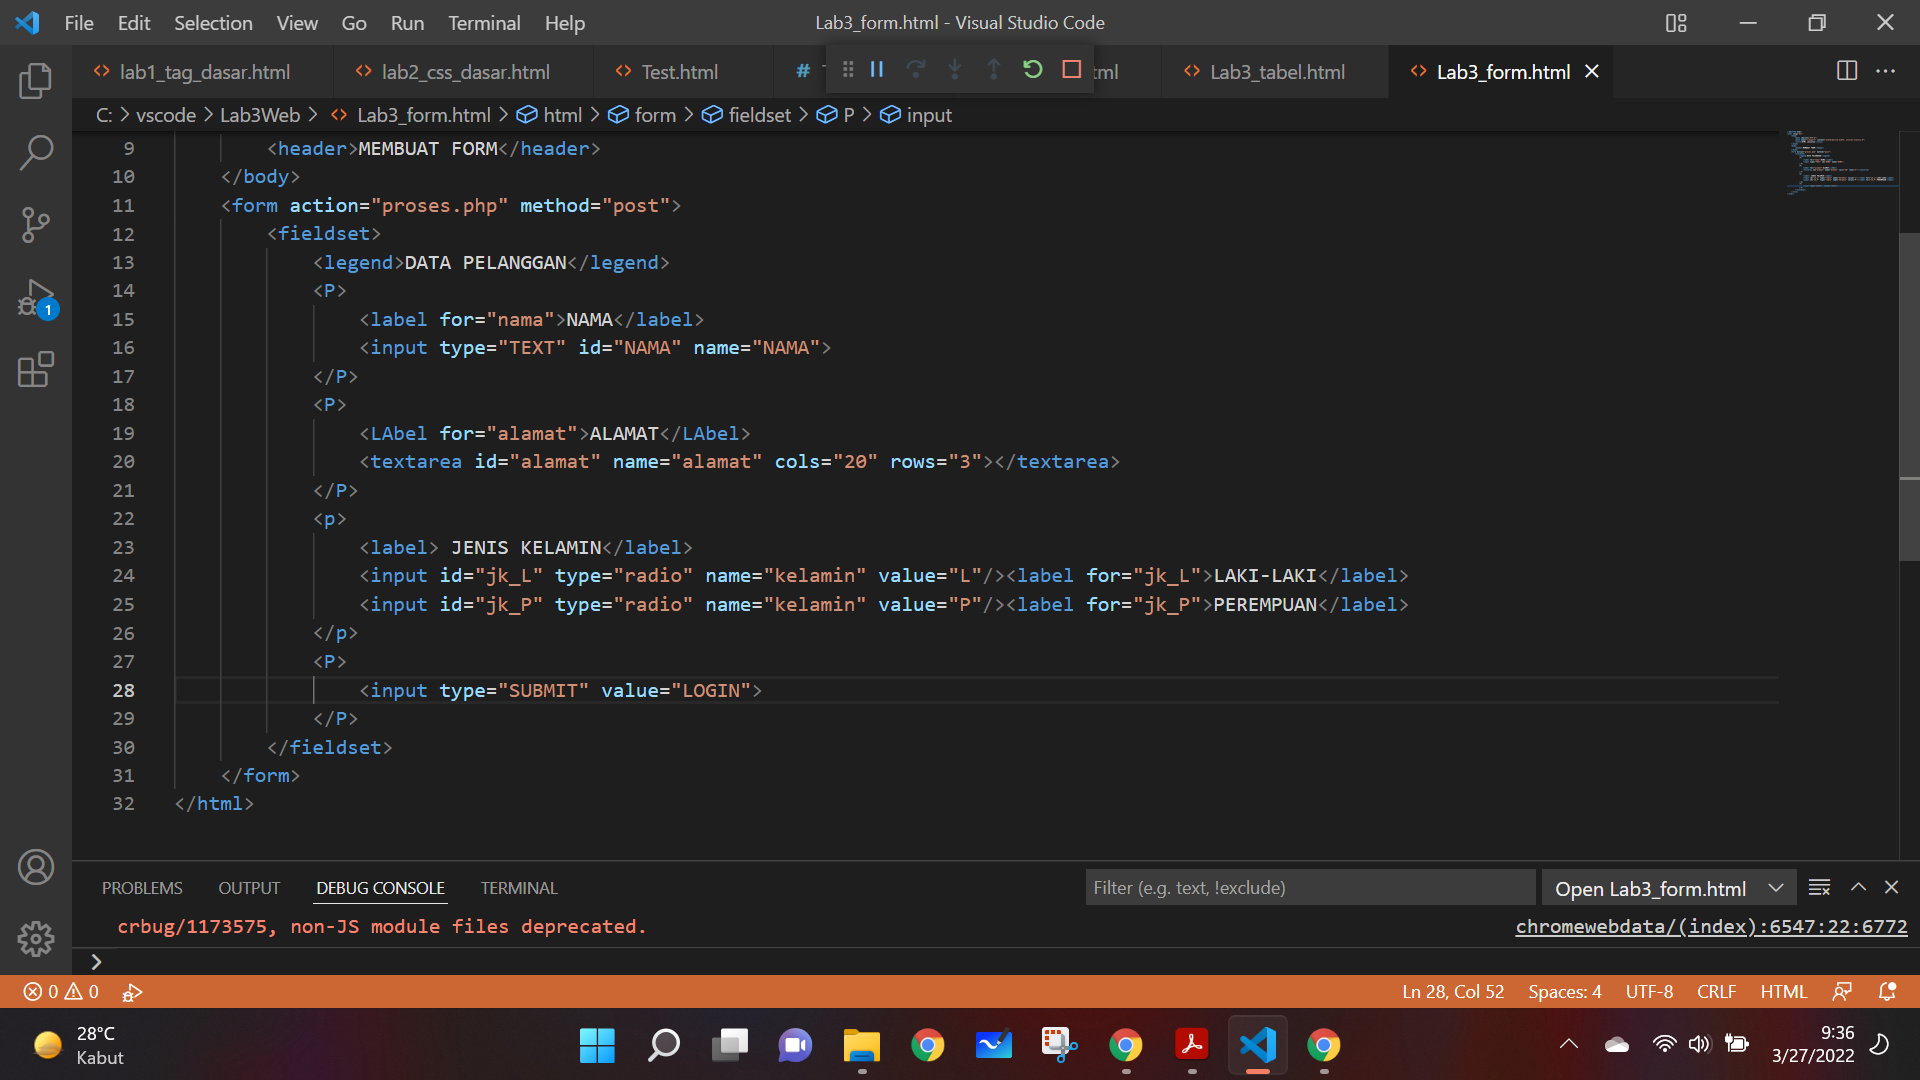
Task: Click the 'fieldset' breadcrumb to show siblings
Action: pyautogui.click(x=758, y=115)
